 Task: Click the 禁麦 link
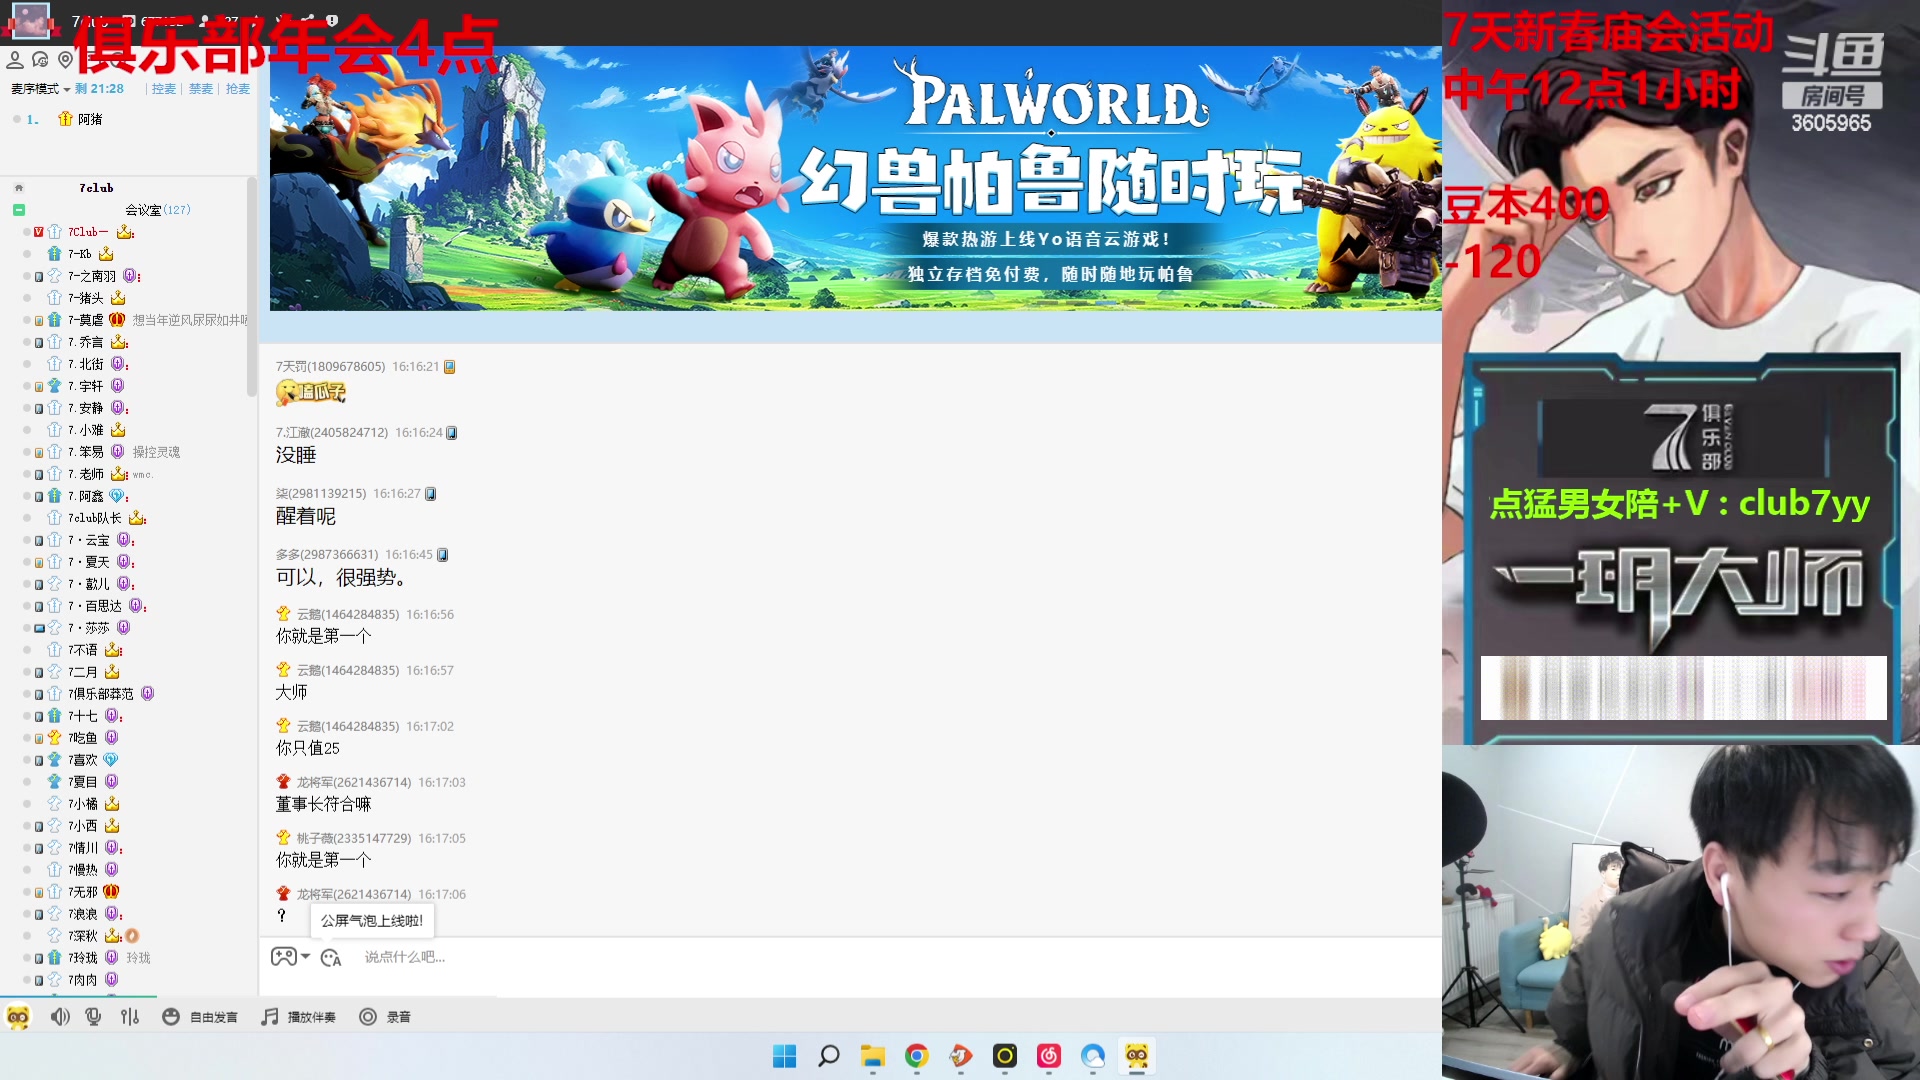tap(201, 89)
